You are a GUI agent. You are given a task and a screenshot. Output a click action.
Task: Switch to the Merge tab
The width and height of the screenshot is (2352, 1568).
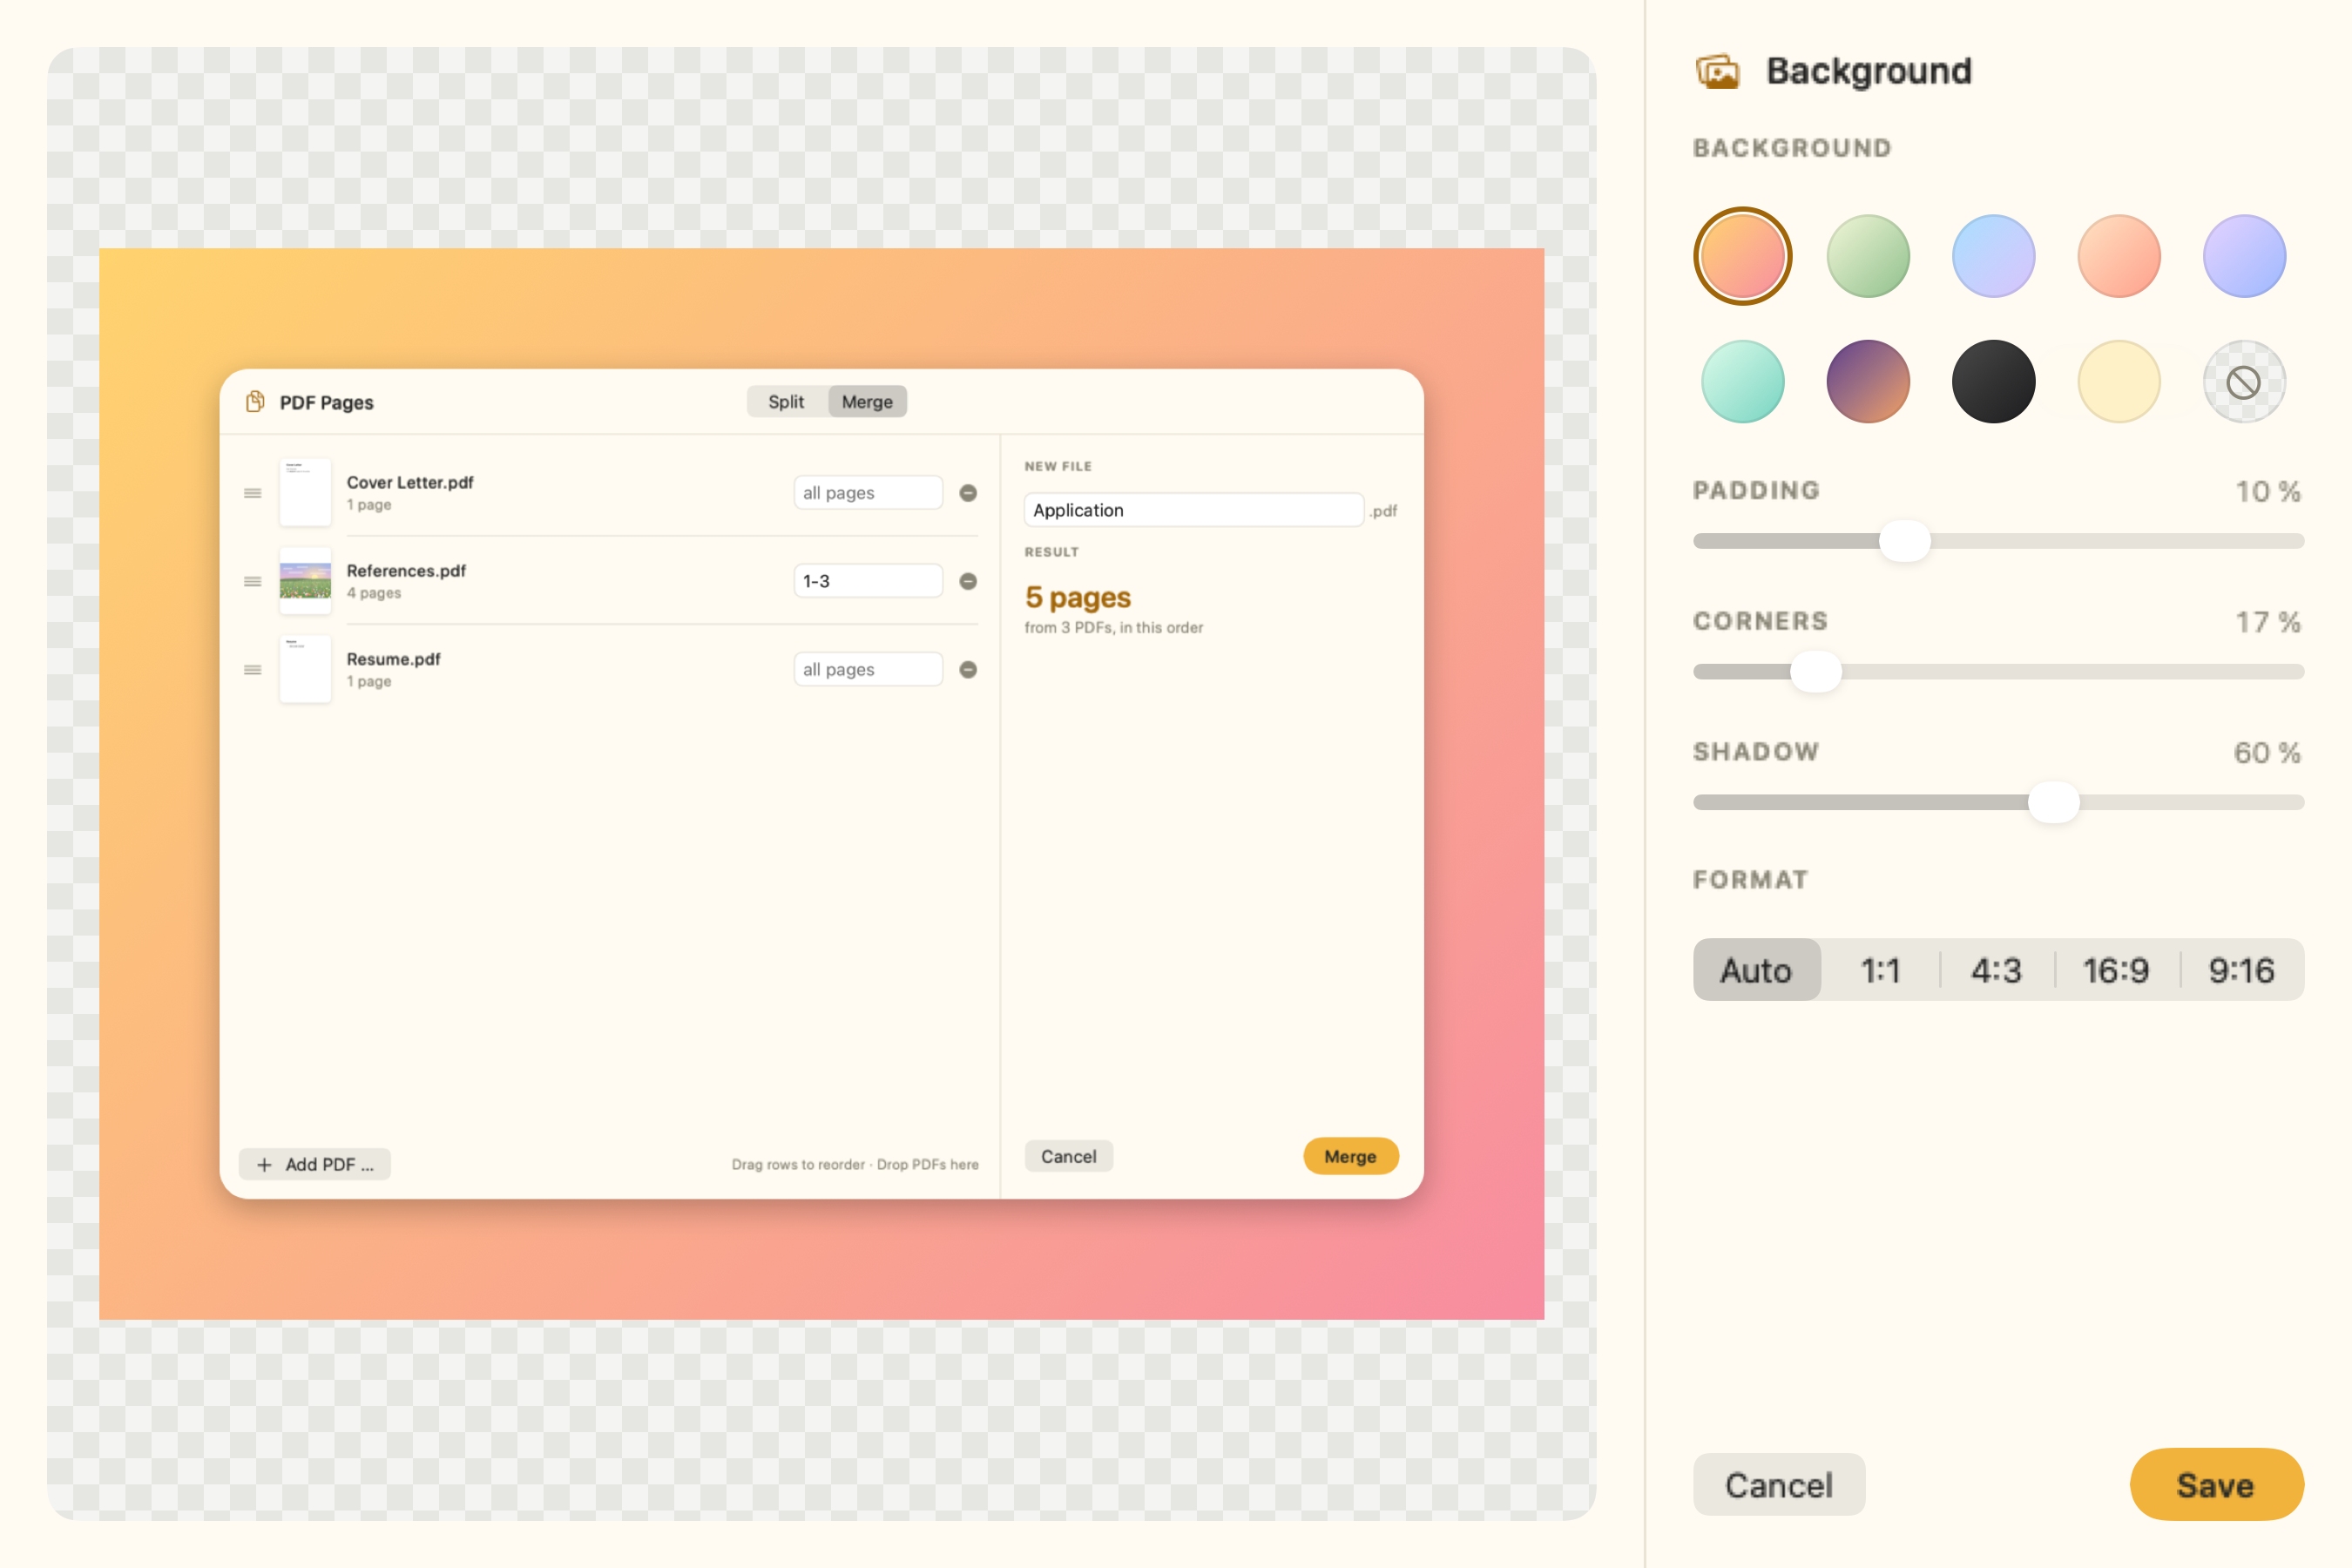867,402
